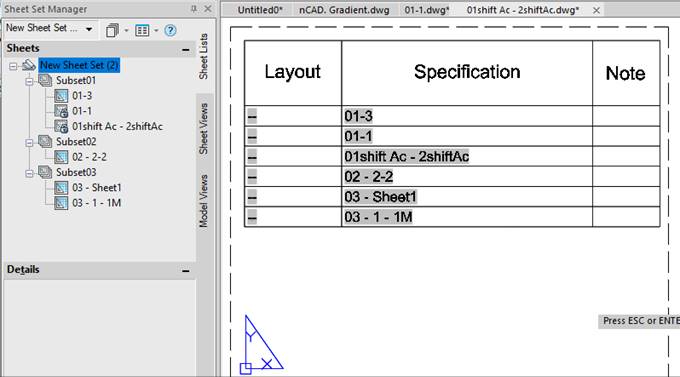Switch to 01-1.dwg* document tab
680x377 pixels.
pyautogui.click(x=427, y=10)
